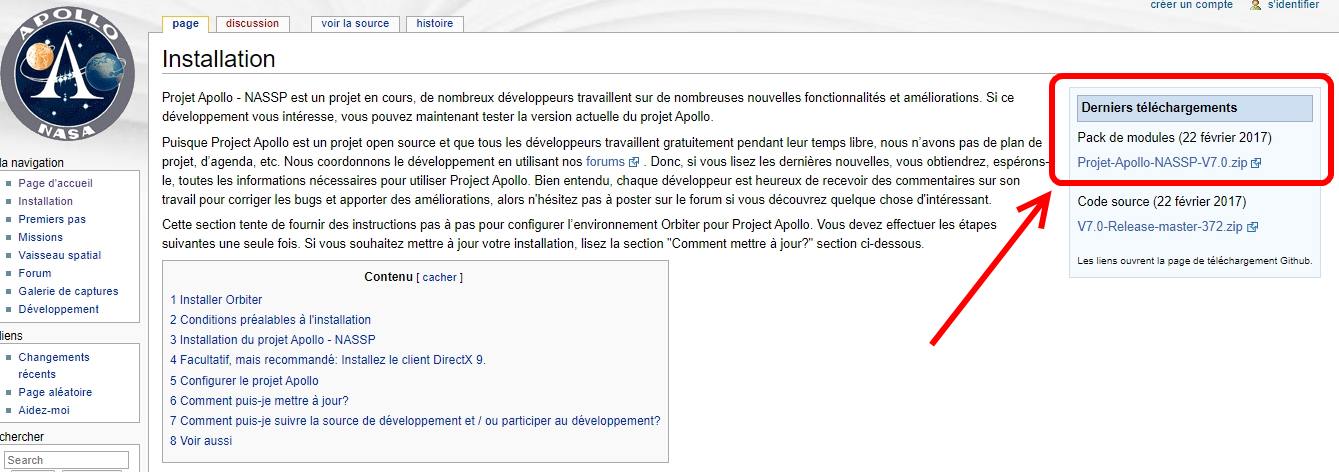Click 'Pack de modules (22 février 2017)' text

click(x=1174, y=137)
